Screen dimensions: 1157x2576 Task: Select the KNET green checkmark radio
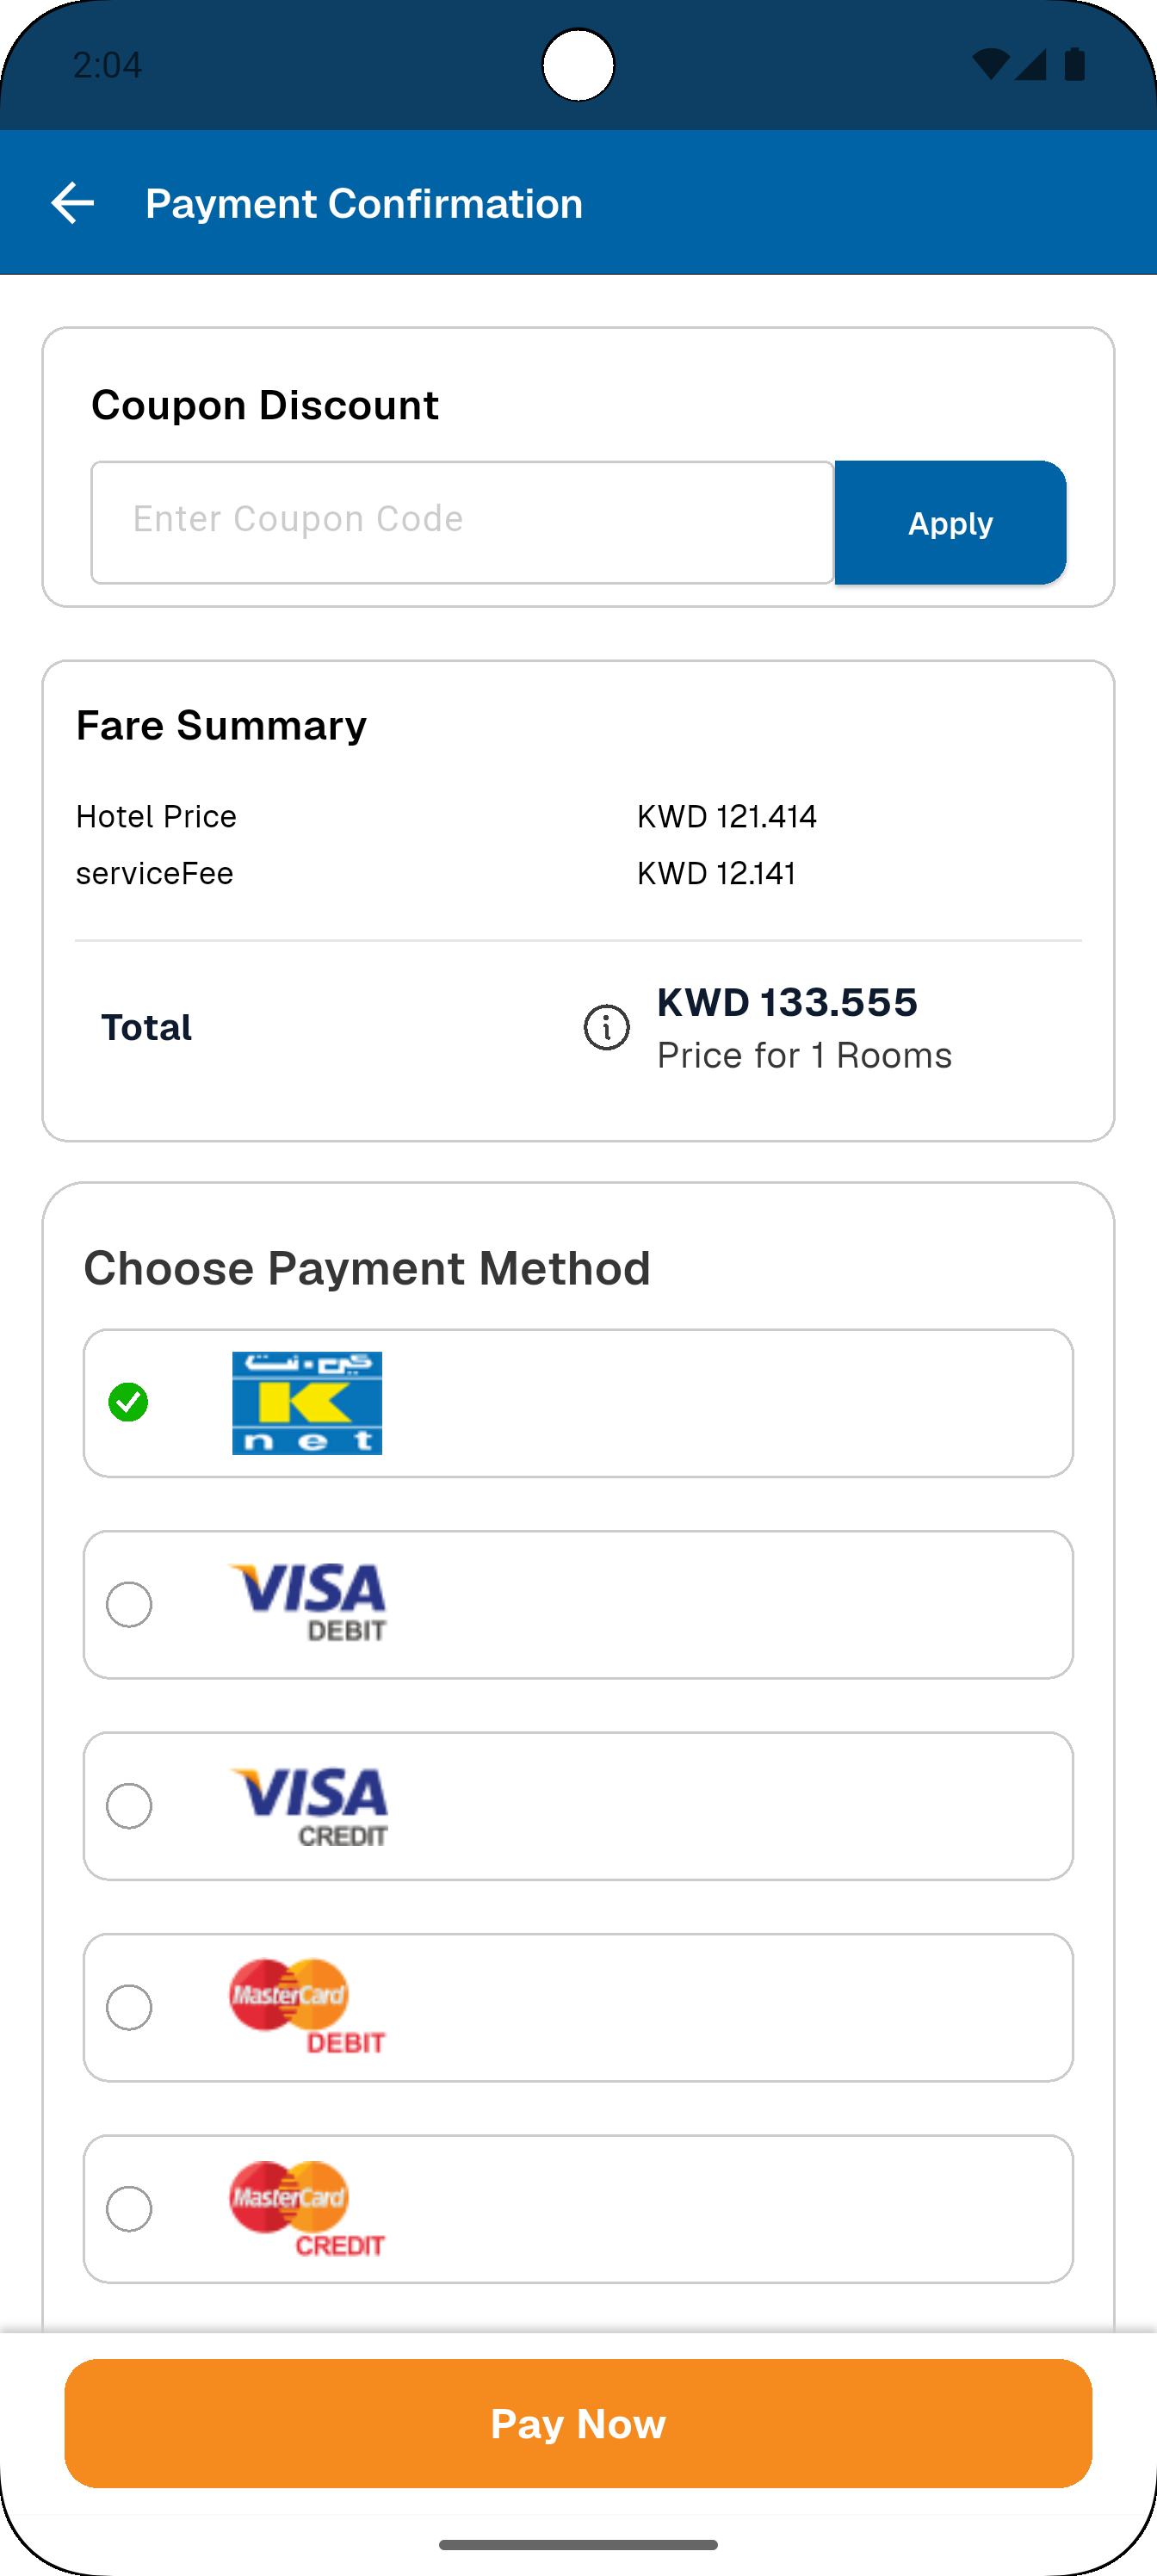[x=129, y=1402]
